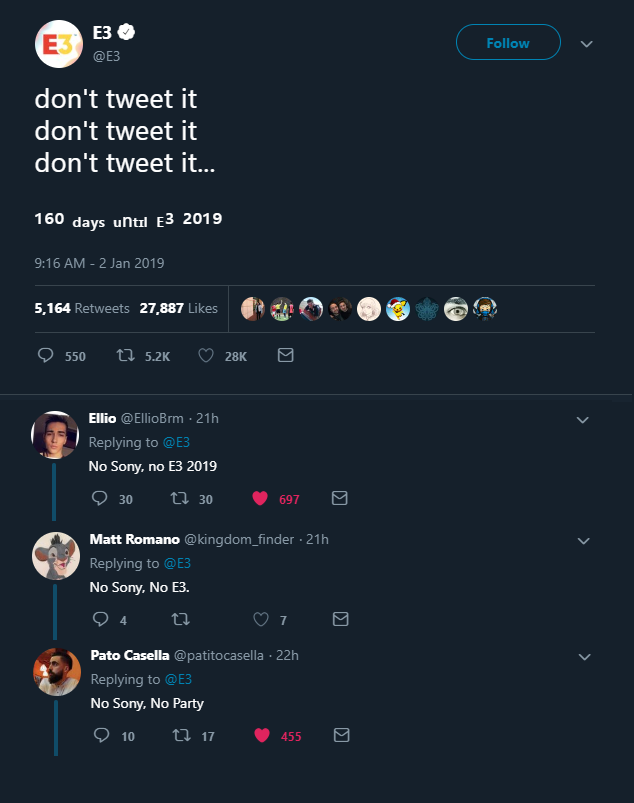The height and width of the screenshot is (803, 634).
Task: Share Matt Romano's reply via Direct Message
Action: (x=340, y=619)
